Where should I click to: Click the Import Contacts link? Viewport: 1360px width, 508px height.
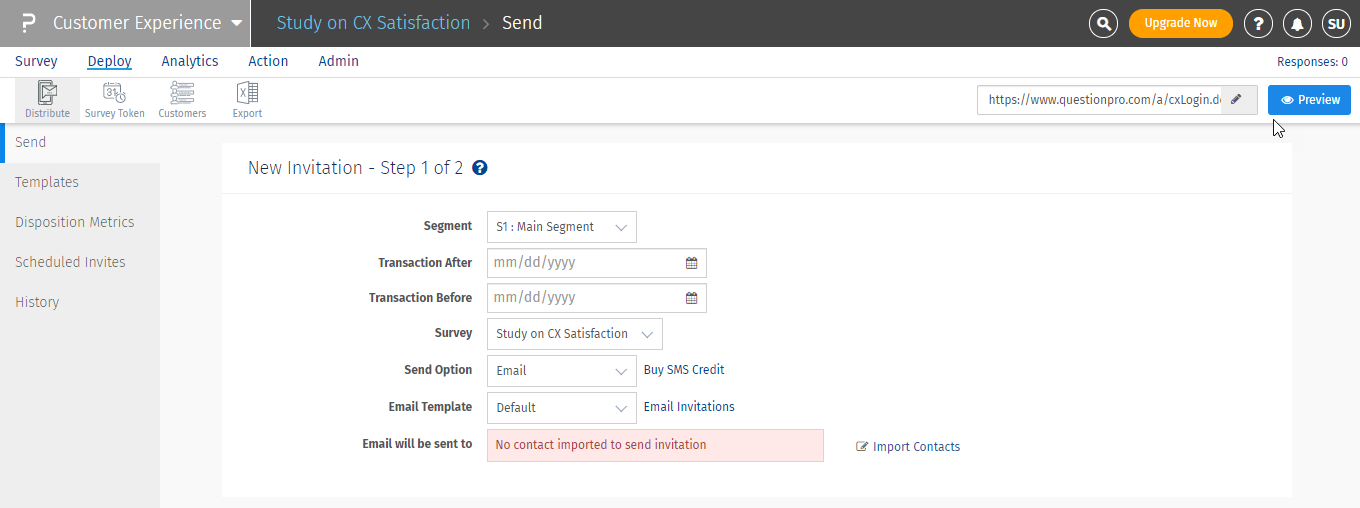[915, 447]
